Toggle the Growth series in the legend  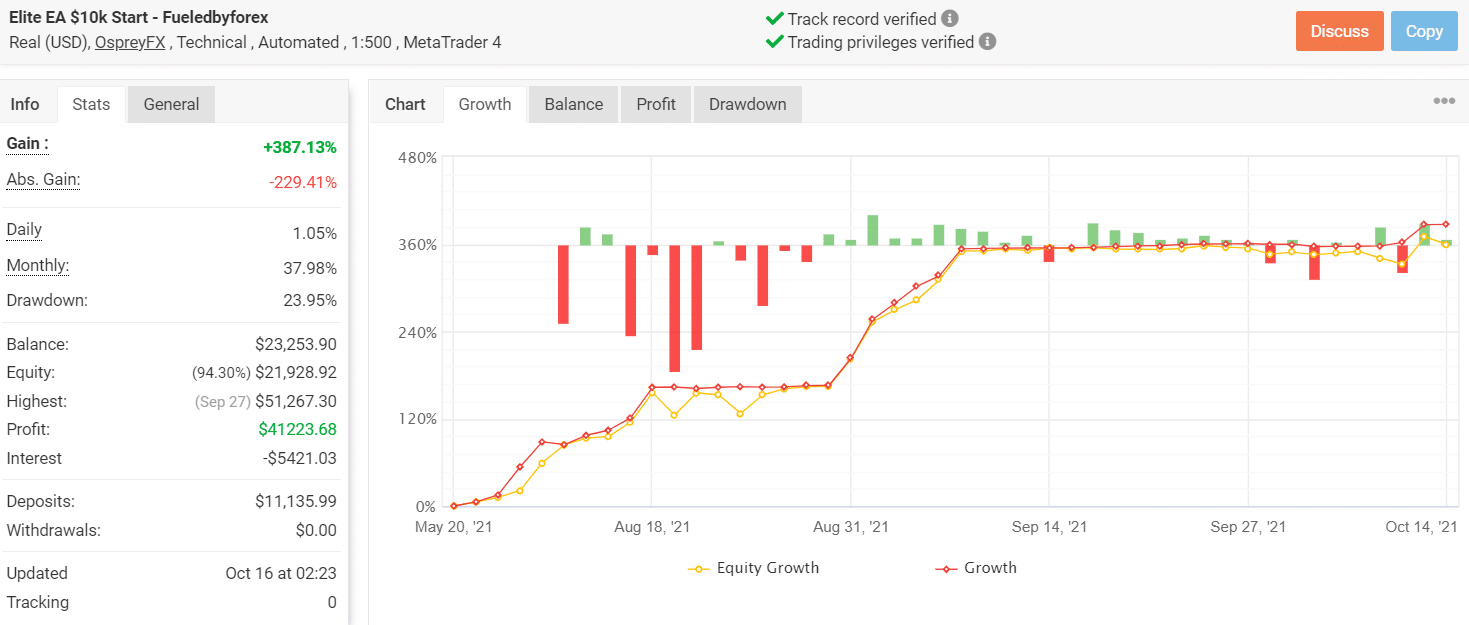[976, 567]
